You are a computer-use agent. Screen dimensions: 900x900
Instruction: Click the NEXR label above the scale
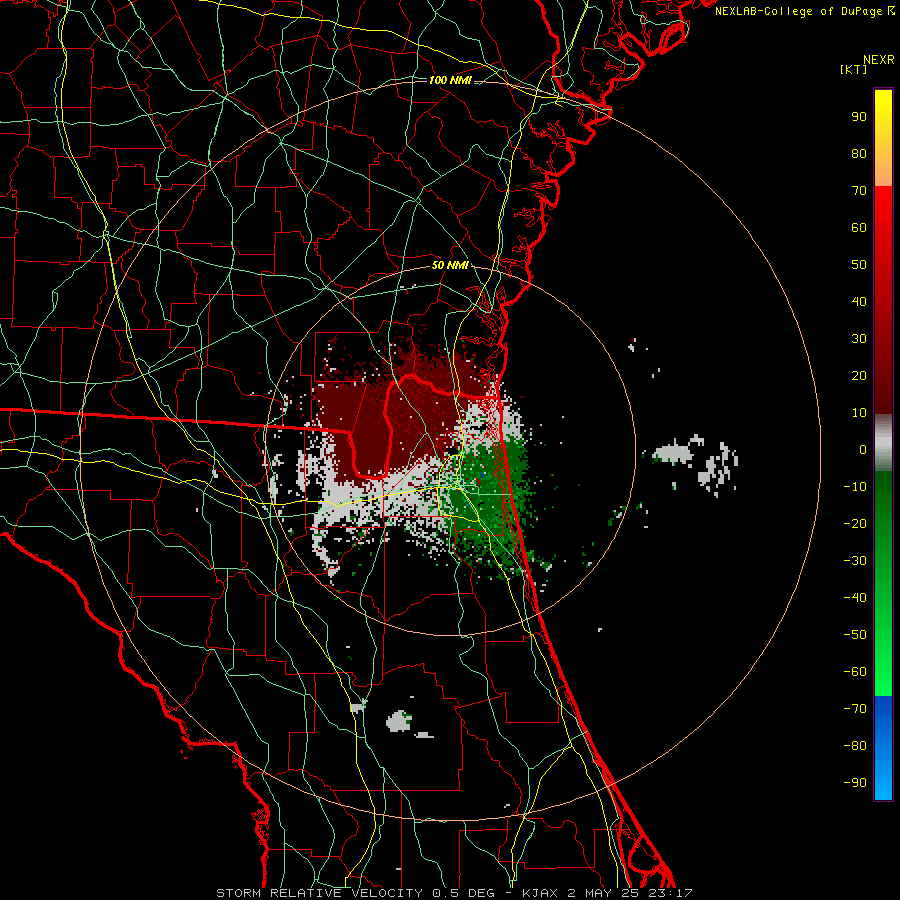pyautogui.click(x=879, y=60)
